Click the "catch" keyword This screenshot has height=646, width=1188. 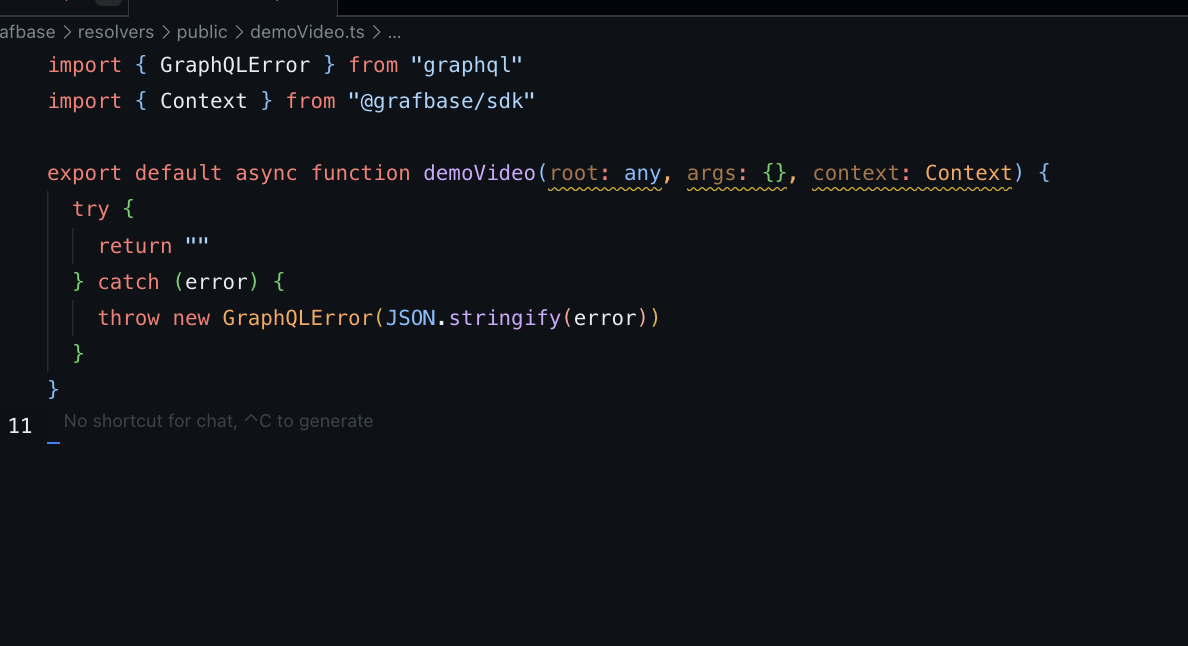click(129, 282)
